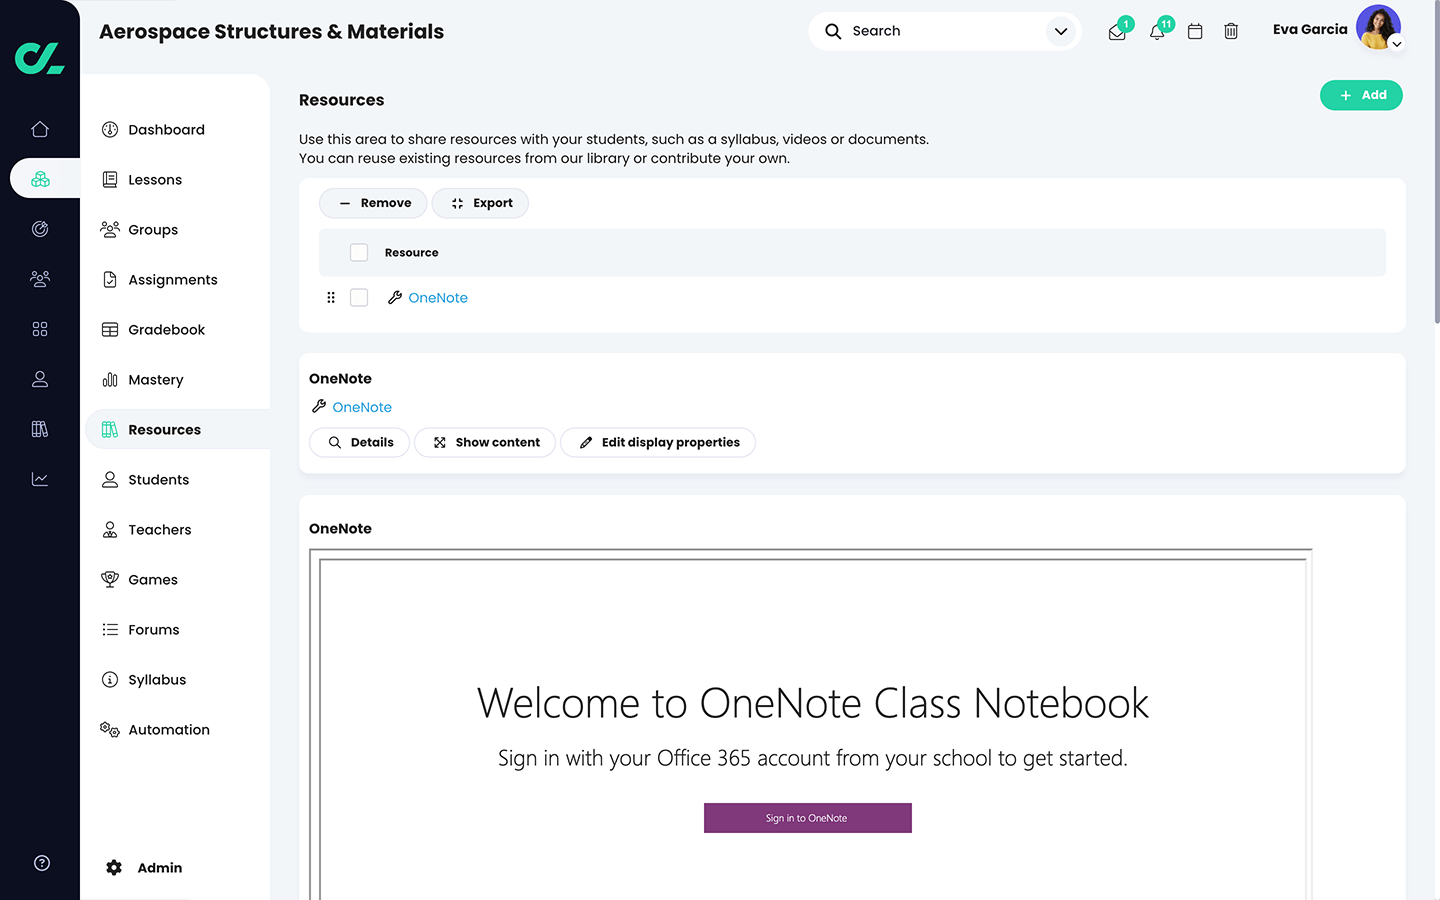Click the logo icon at top left

coord(40,58)
